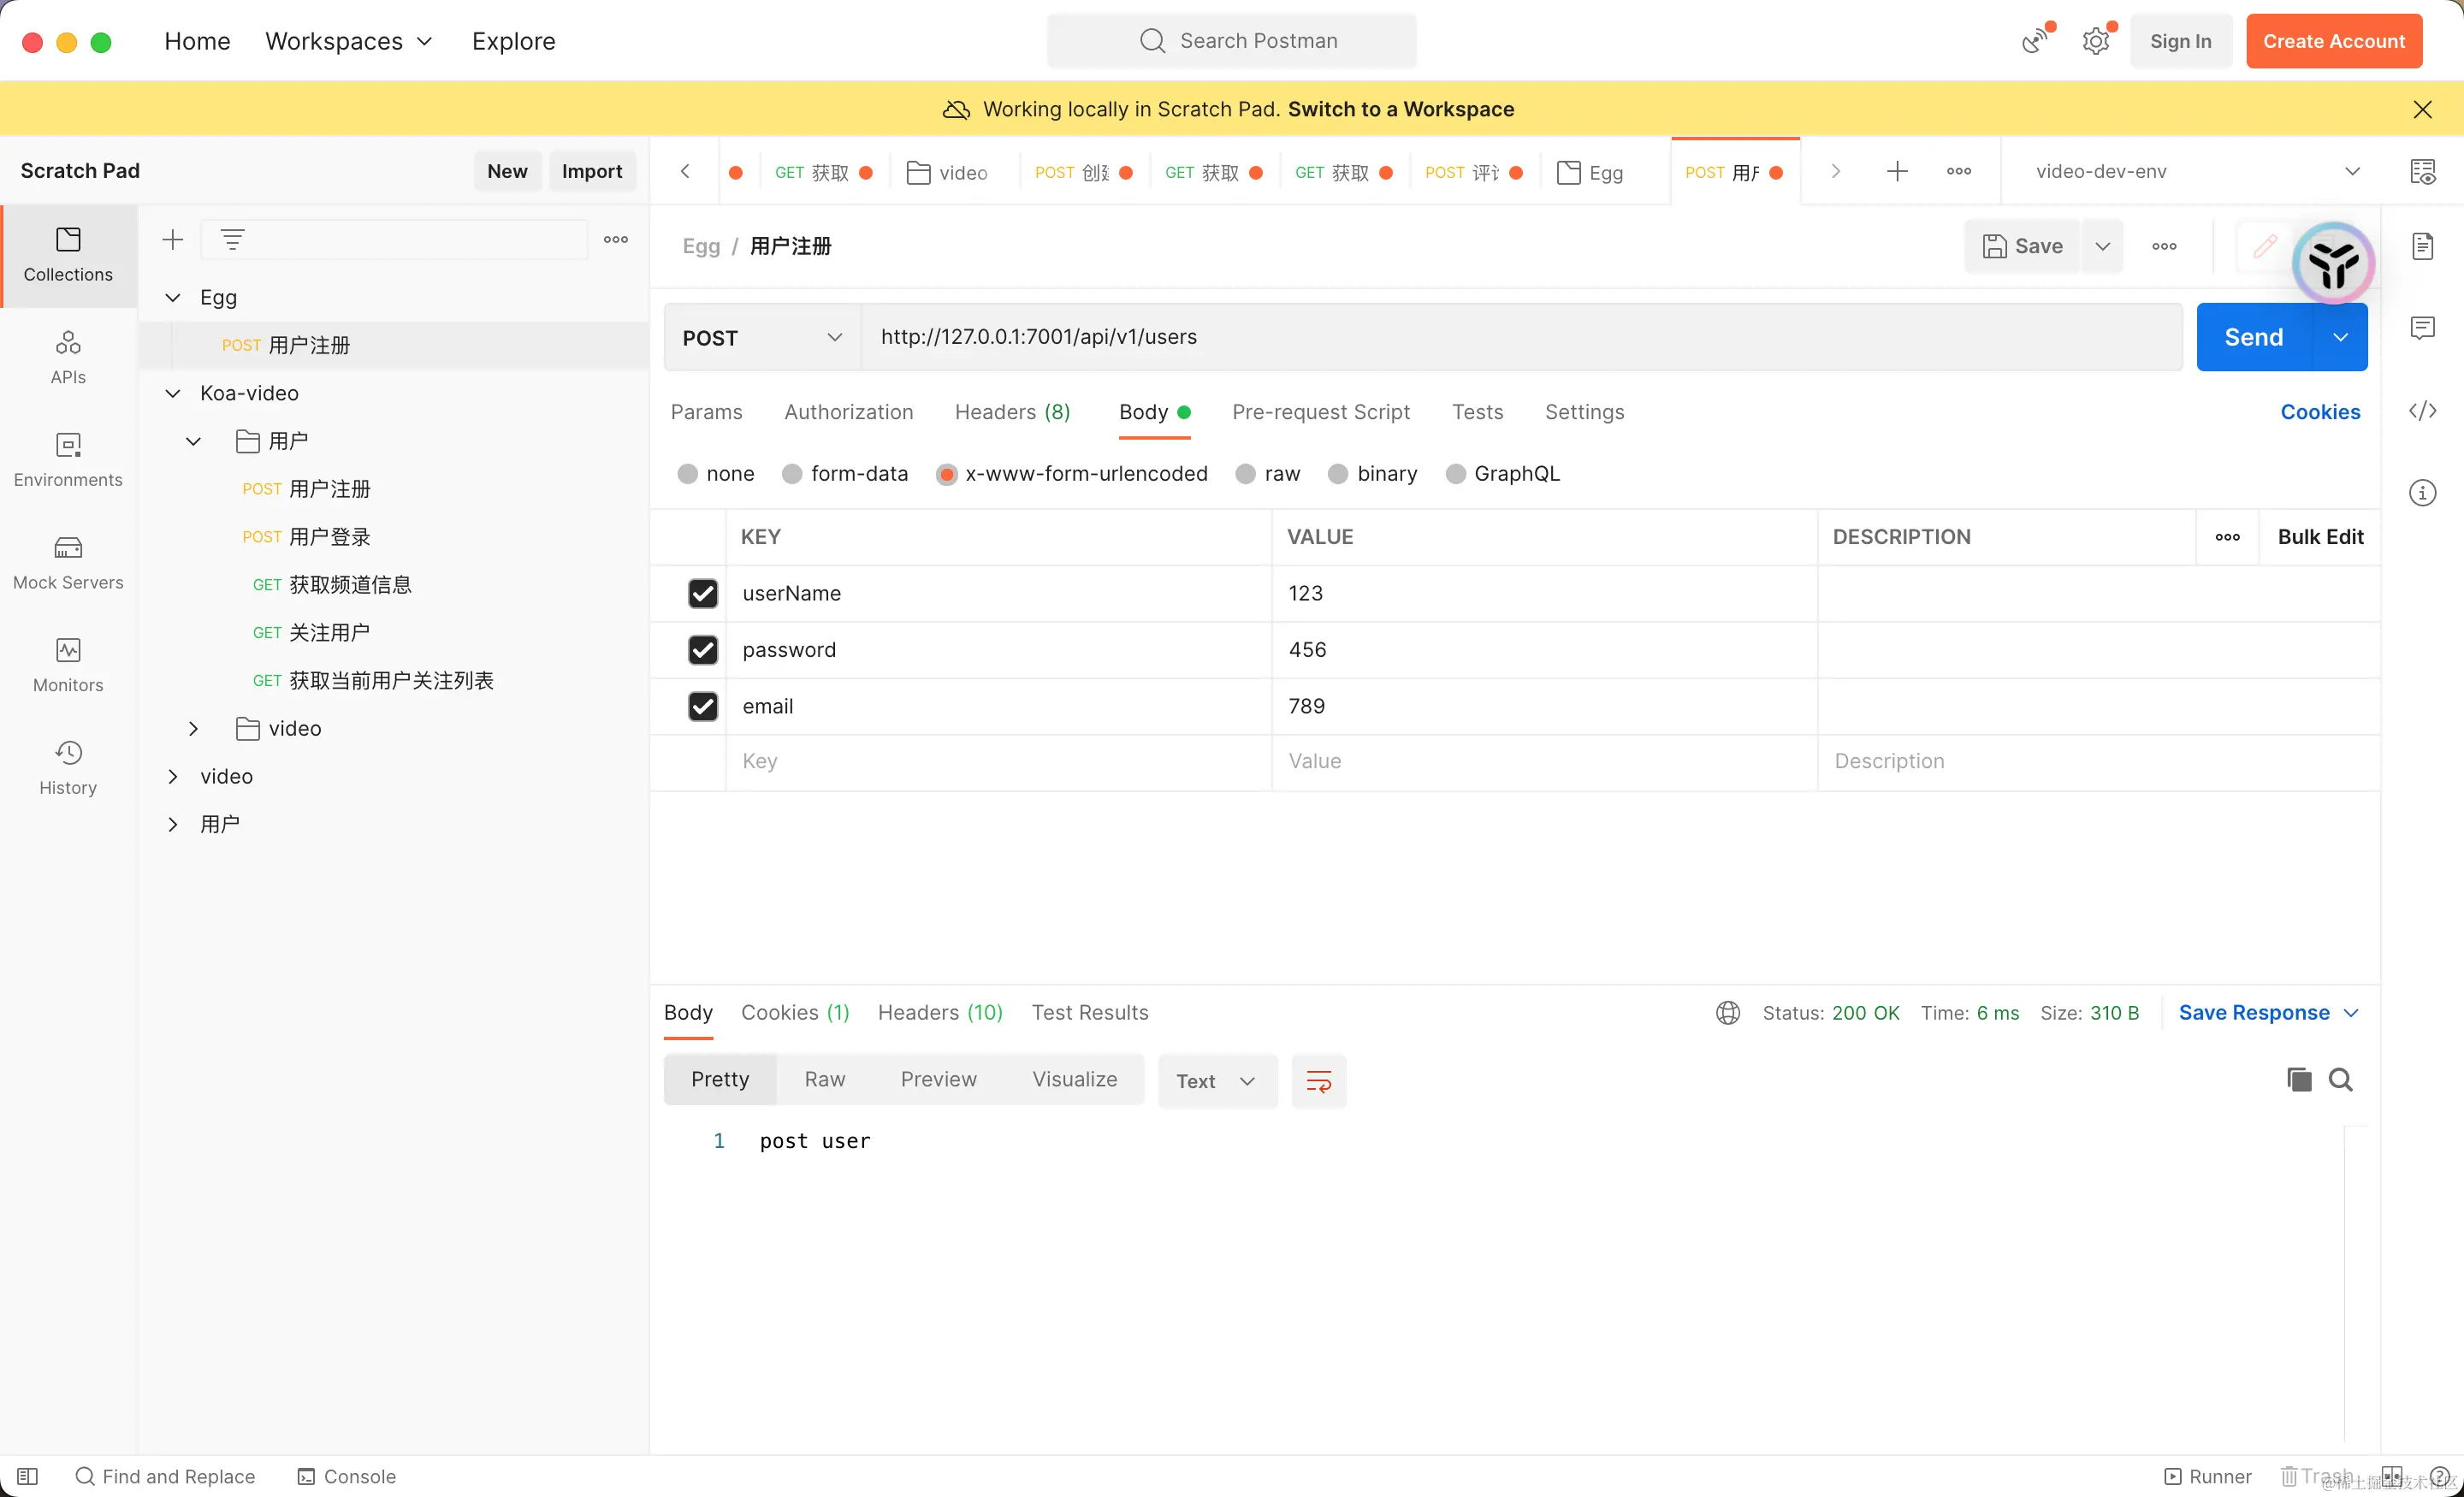Switch to the Authorization tab
The width and height of the screenshot is (2464, 1497).
pyautogui.click(x=848, y=412)
